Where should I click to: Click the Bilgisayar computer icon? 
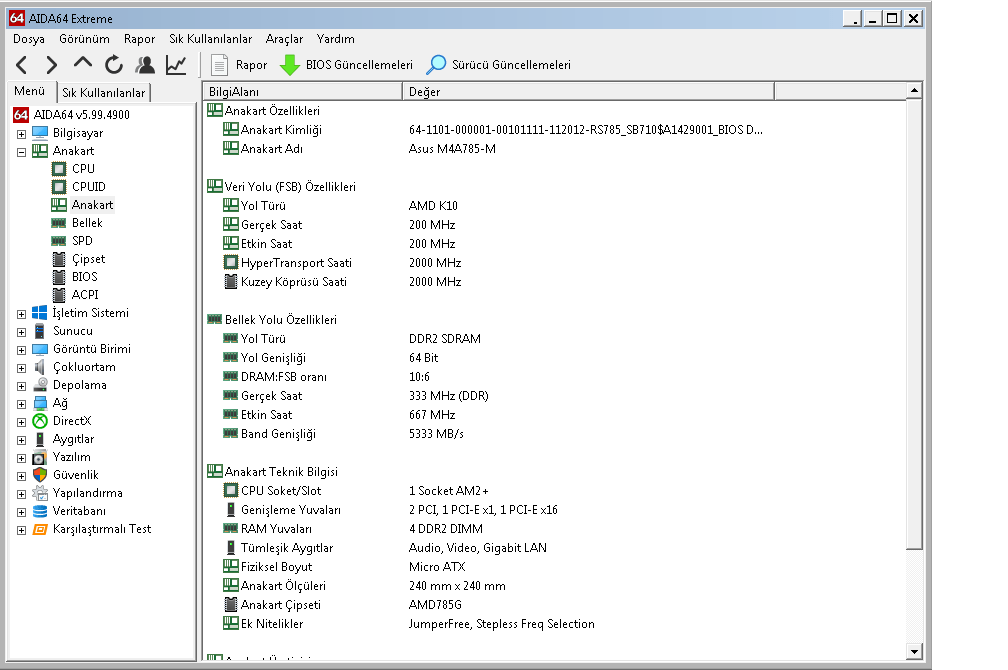point(40,132)
